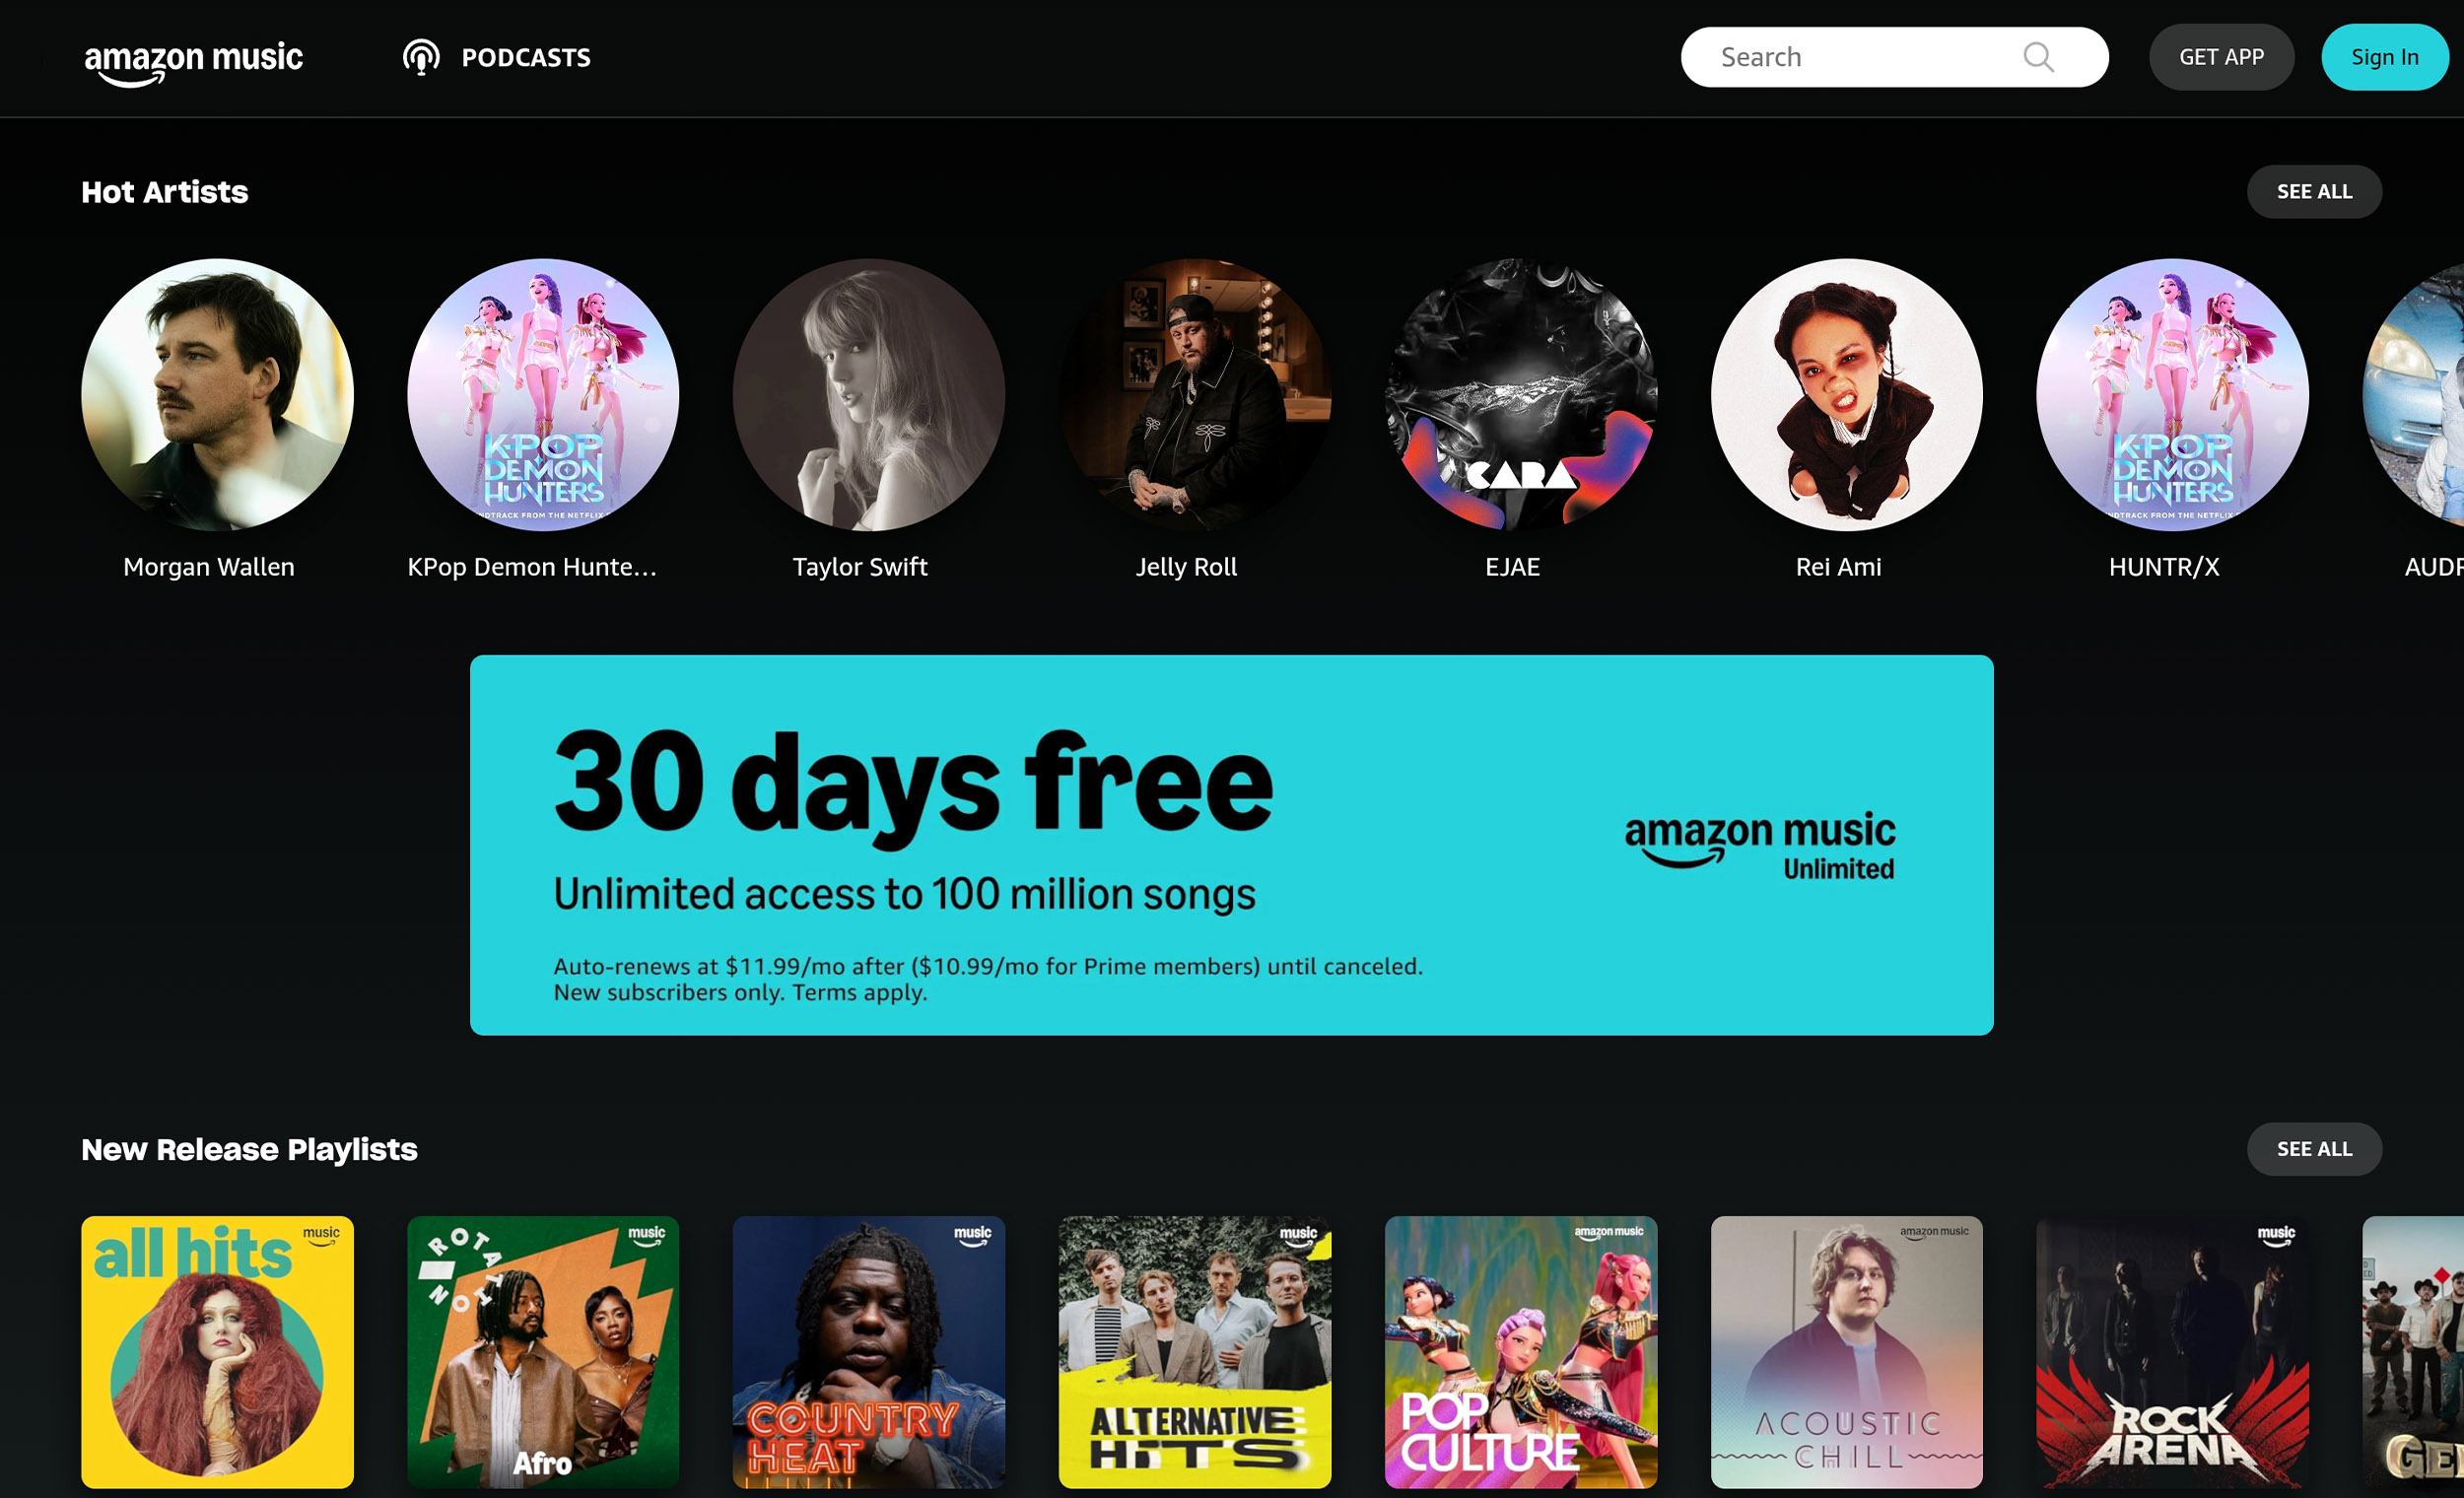The width and height of the screenshot is (2464, 1498).
Task: Open the All Hits playlist cover
Action: tap(217, 1351)
